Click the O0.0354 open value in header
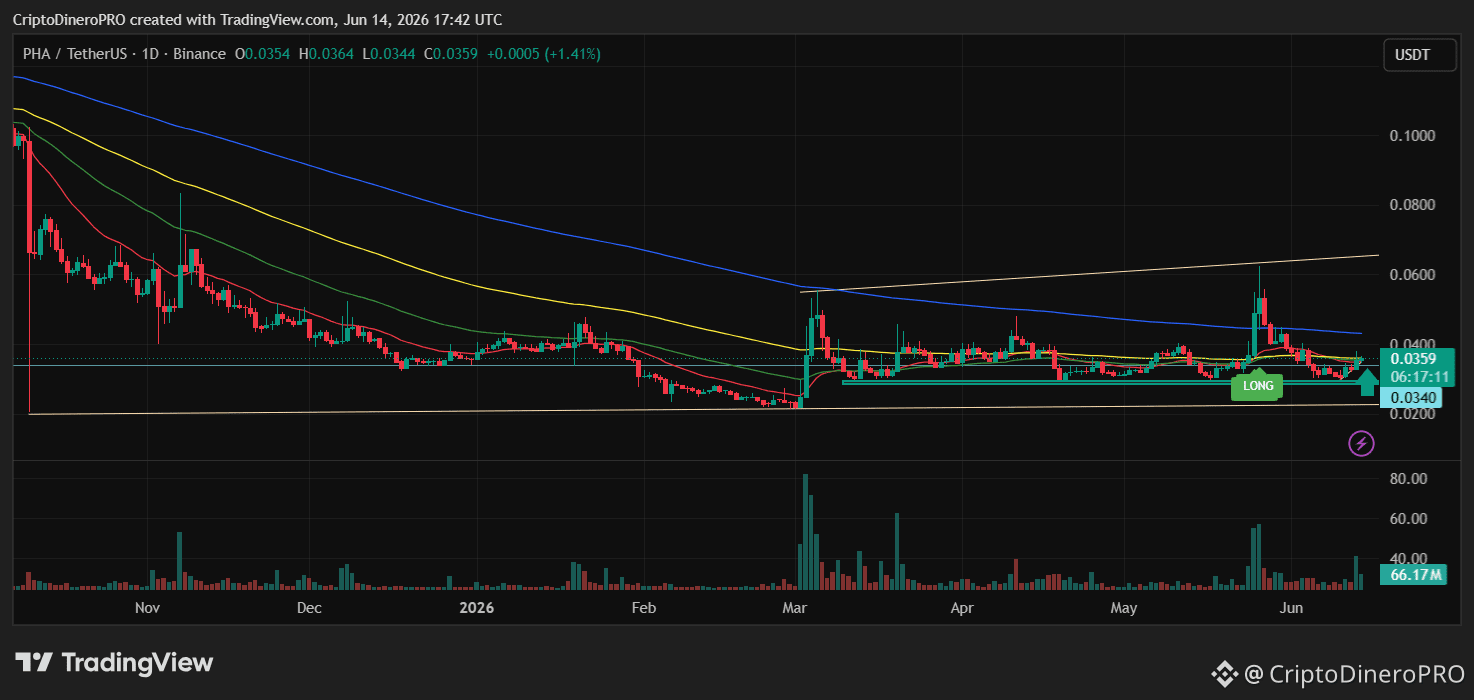Viewport: 1474px width, 700px height. point(262,54)
